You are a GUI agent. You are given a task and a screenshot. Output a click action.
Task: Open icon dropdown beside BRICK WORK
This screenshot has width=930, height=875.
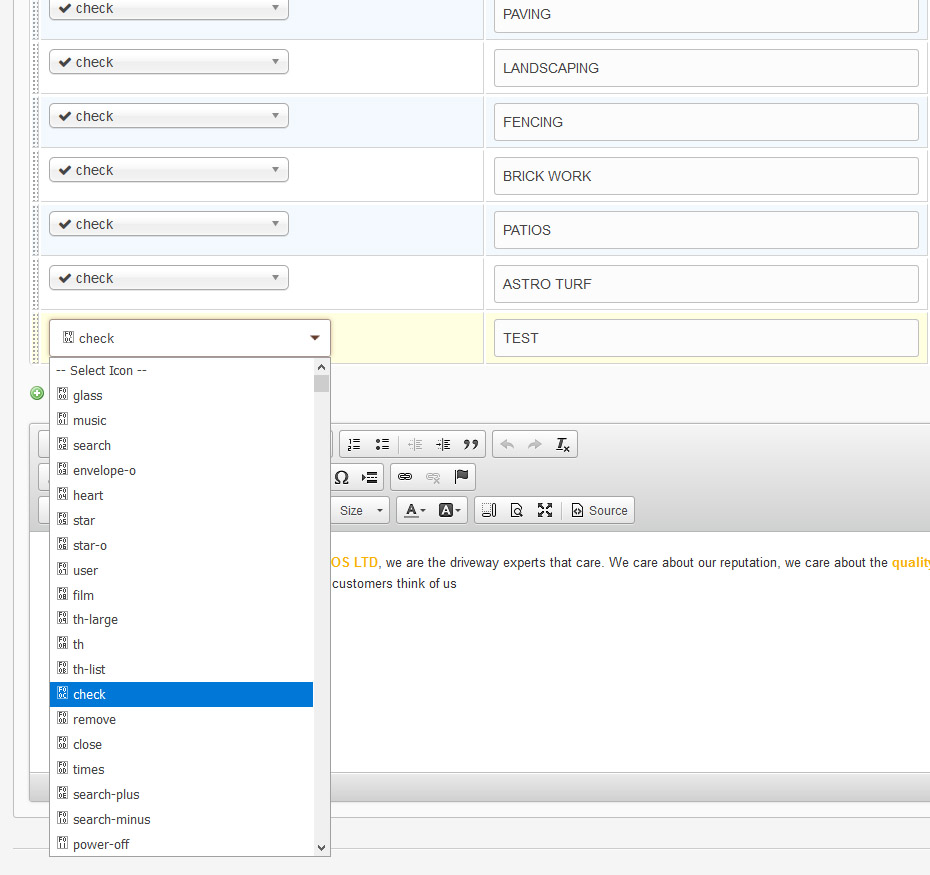169,170
